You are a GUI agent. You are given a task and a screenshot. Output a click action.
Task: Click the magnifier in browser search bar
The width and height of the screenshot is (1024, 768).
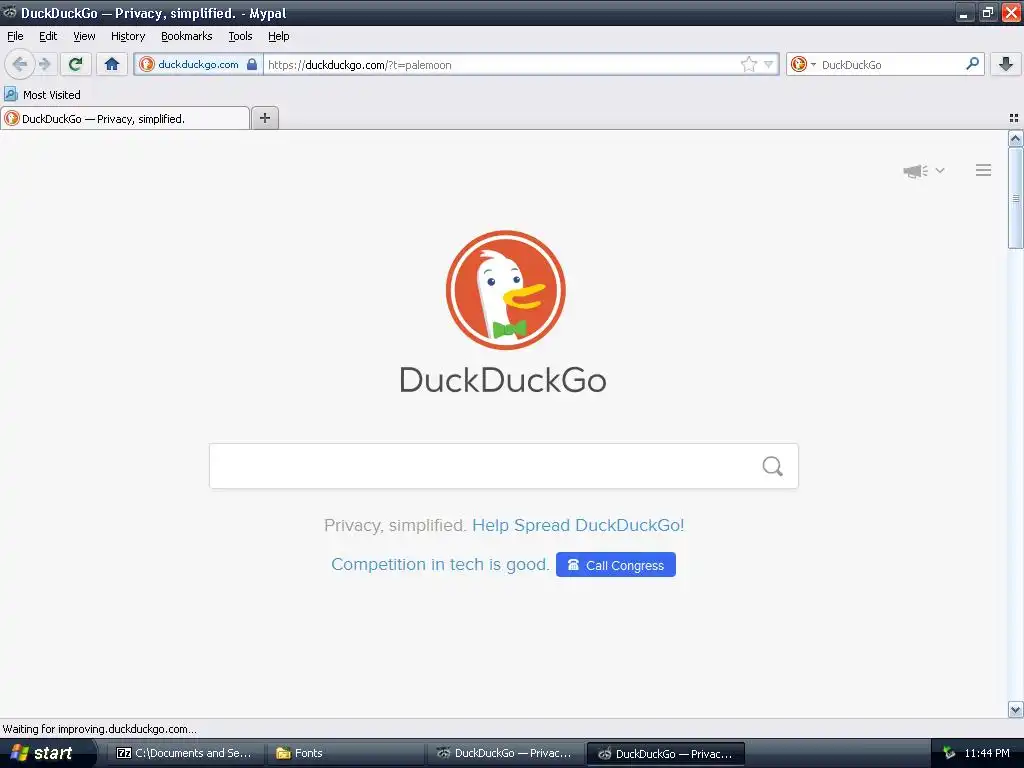pyautogui.click(x=972, y=64)
